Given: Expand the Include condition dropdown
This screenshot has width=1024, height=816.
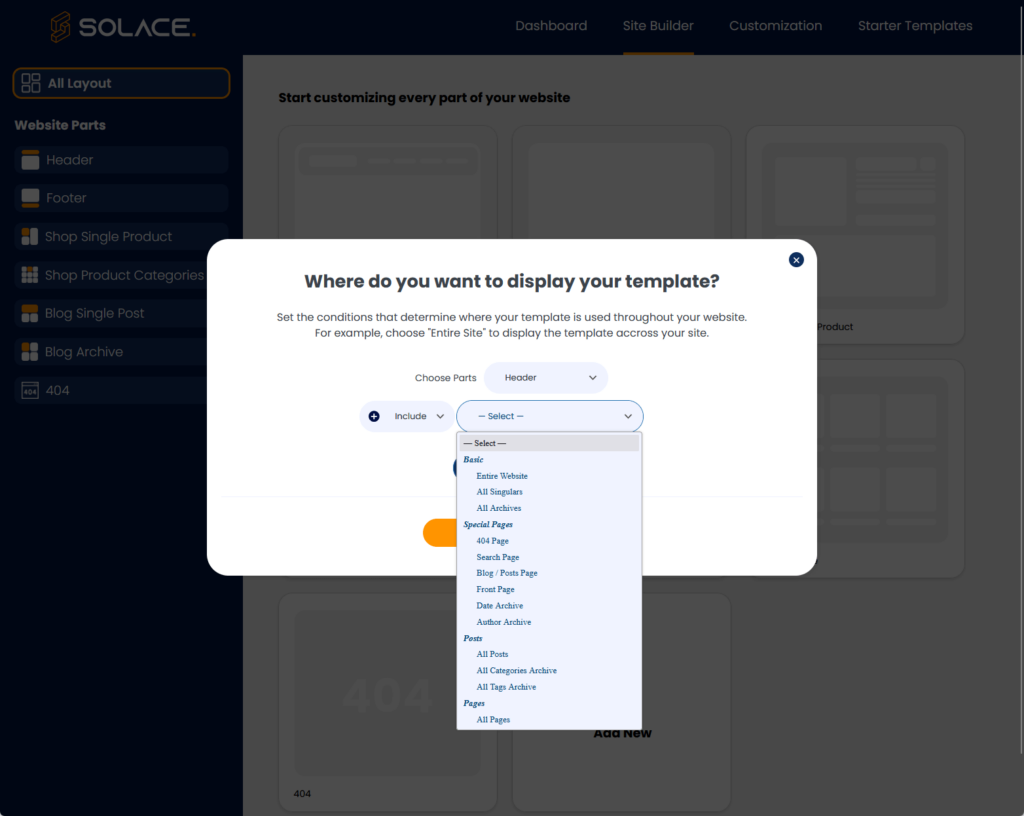Looking at the screenshot, I should coord(410,415).
